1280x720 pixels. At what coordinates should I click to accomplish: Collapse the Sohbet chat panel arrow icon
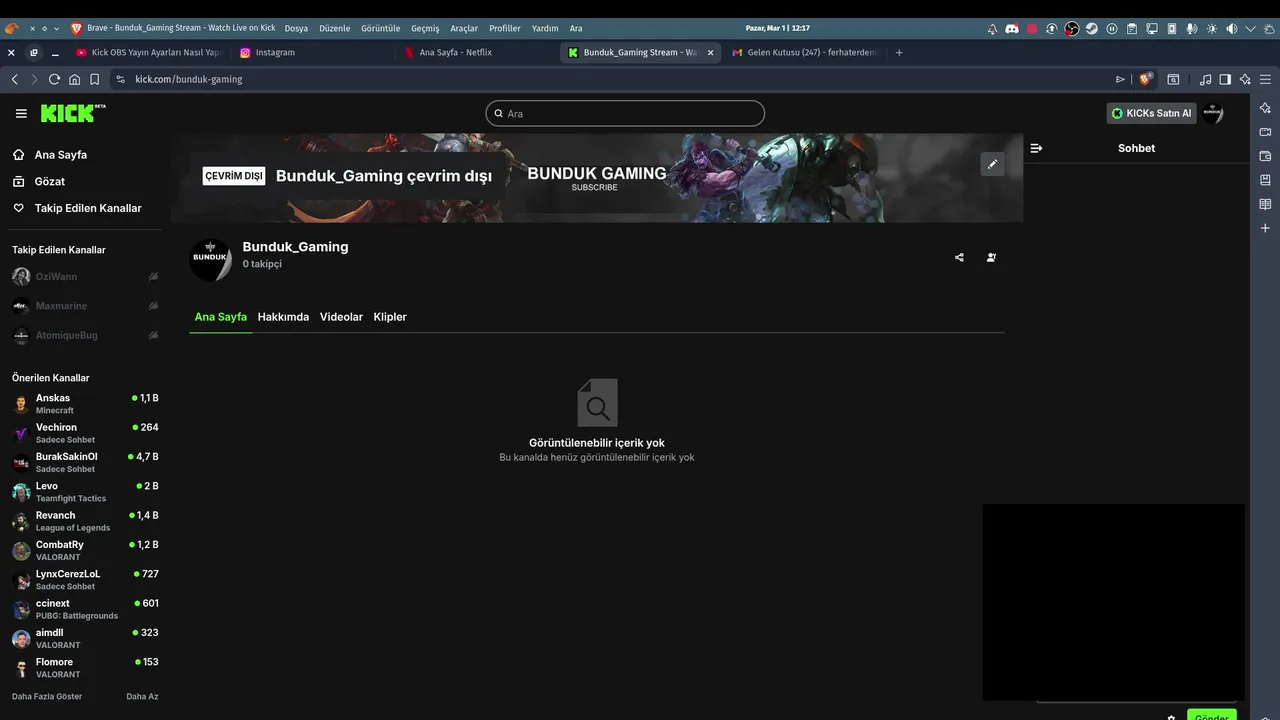click(x=1036, y=148)
